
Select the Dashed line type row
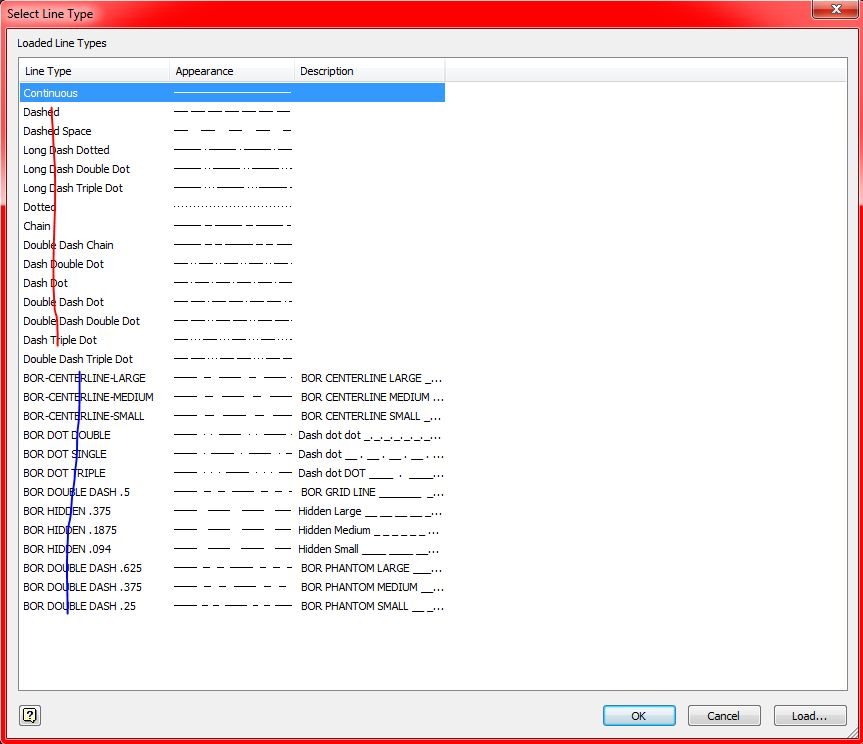pos(232,112)
